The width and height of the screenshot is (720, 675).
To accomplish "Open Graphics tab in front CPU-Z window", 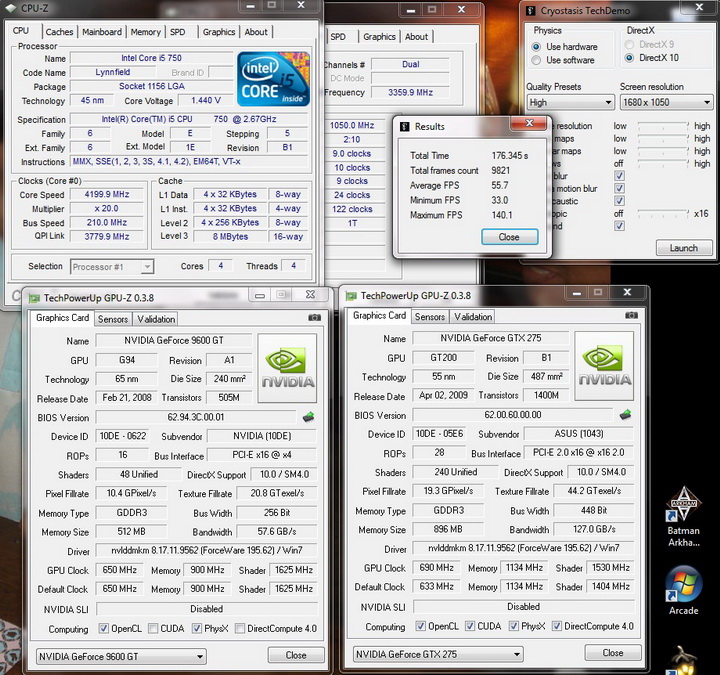I will 219,32.
